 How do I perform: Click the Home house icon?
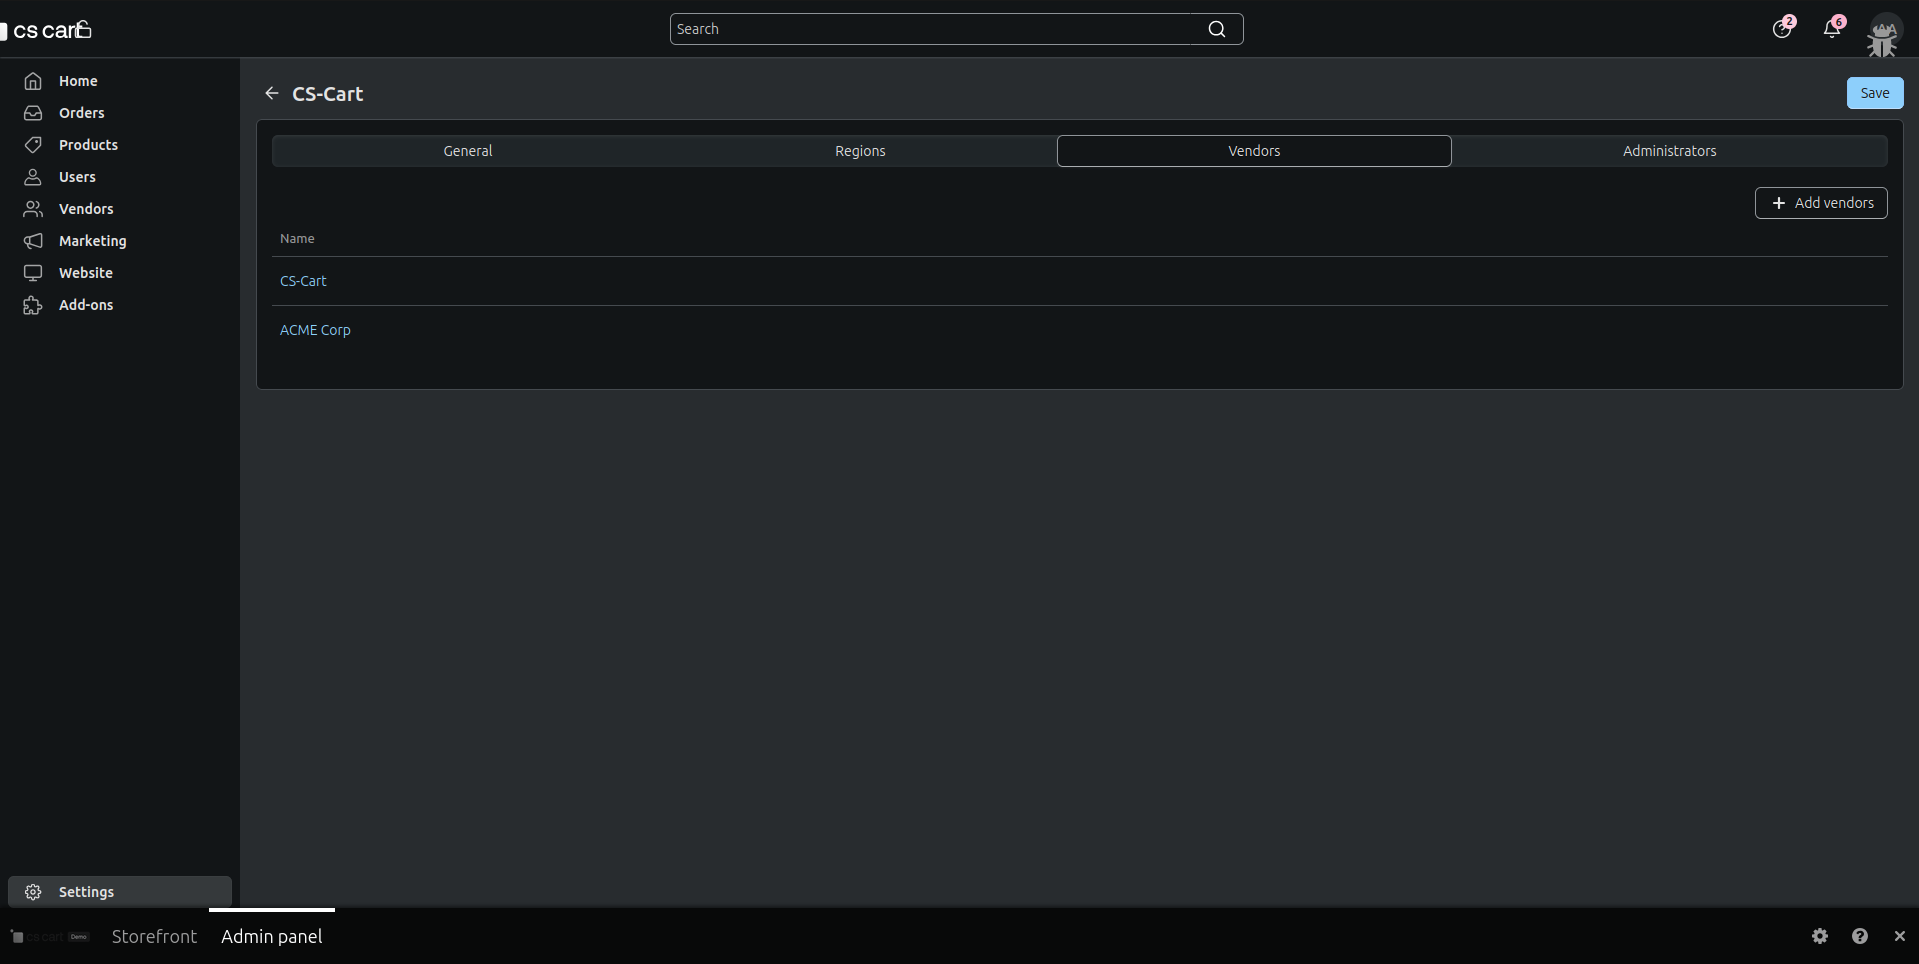33,81
